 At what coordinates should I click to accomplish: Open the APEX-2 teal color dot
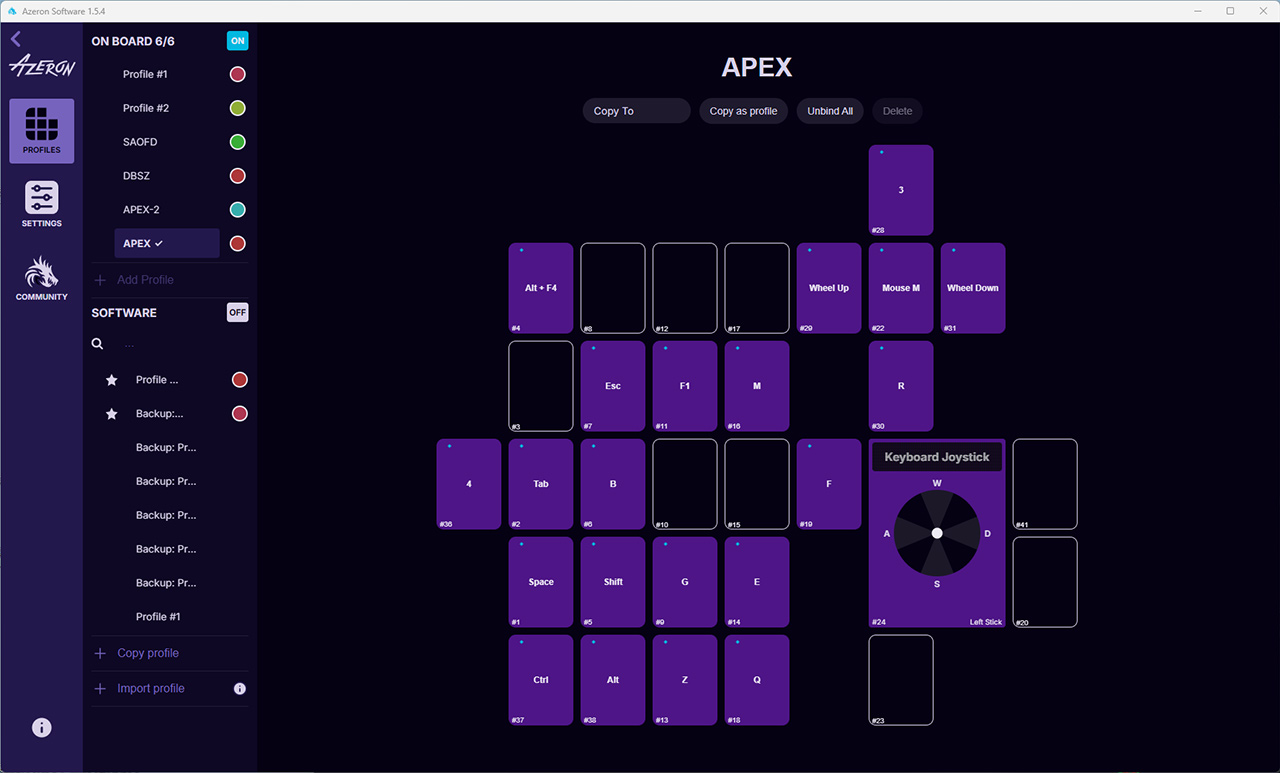click(238, 210)
